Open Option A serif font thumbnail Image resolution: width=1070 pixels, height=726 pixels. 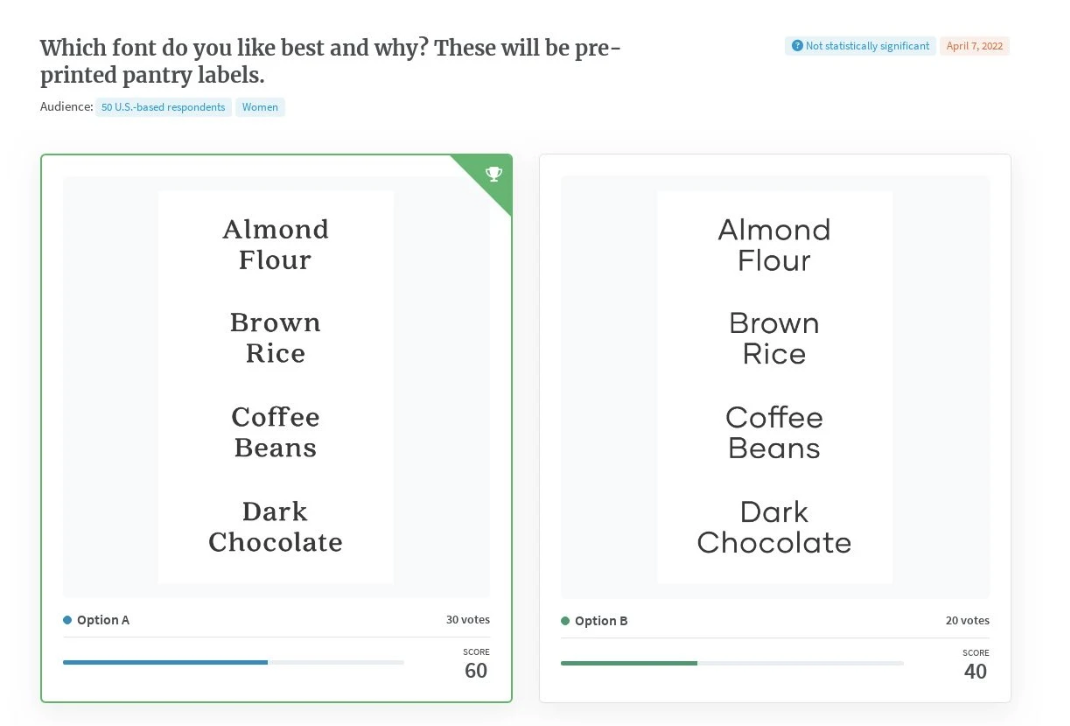(276, 386)
